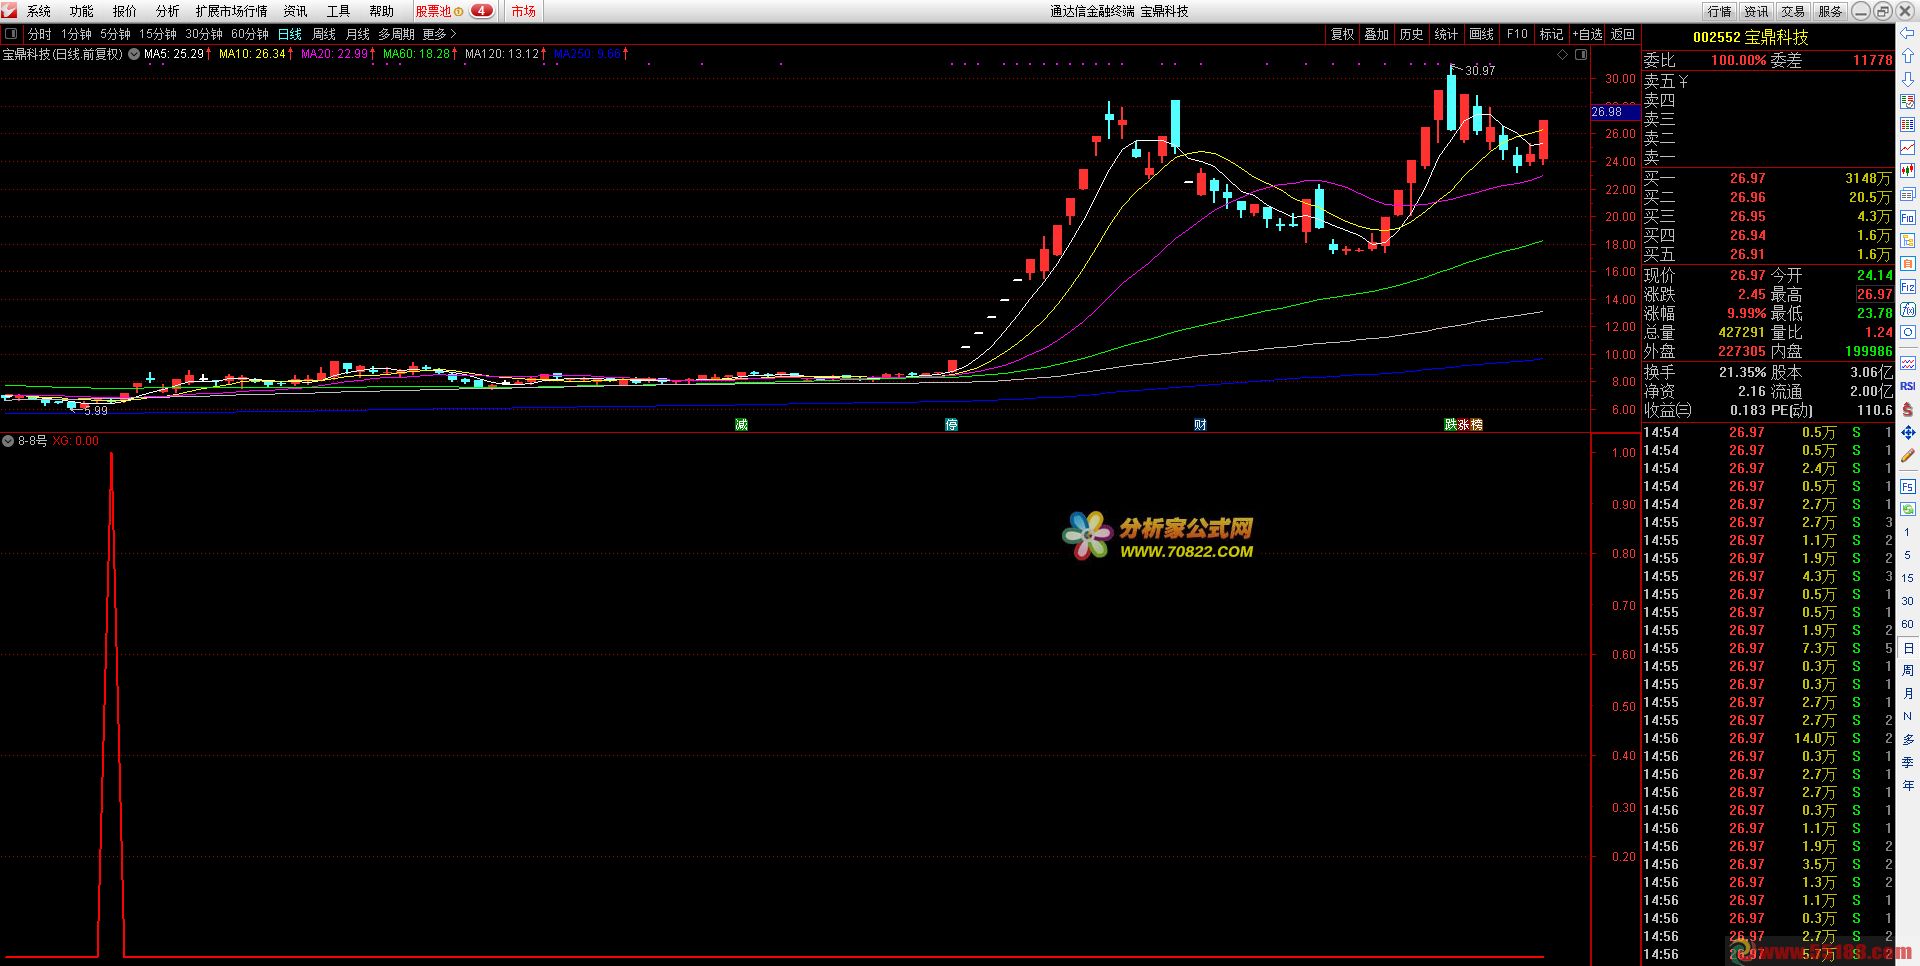Click the orange document icon in sidebar
This screenshot has height=966, width=1920.
click(x=1907, y=263)
